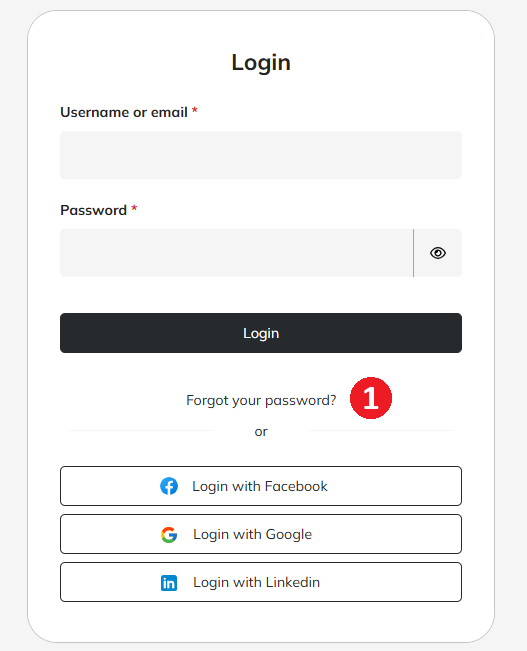Click the Password field label

[x=93, y=210]
